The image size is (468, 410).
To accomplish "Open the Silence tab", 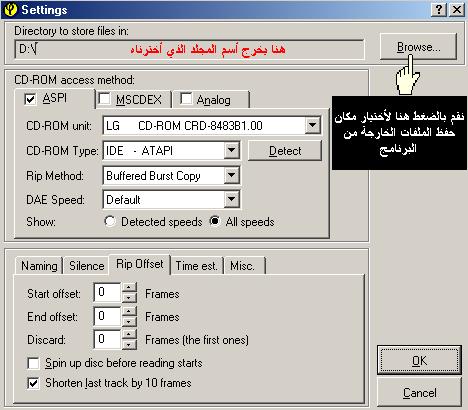I will point(87,266).
